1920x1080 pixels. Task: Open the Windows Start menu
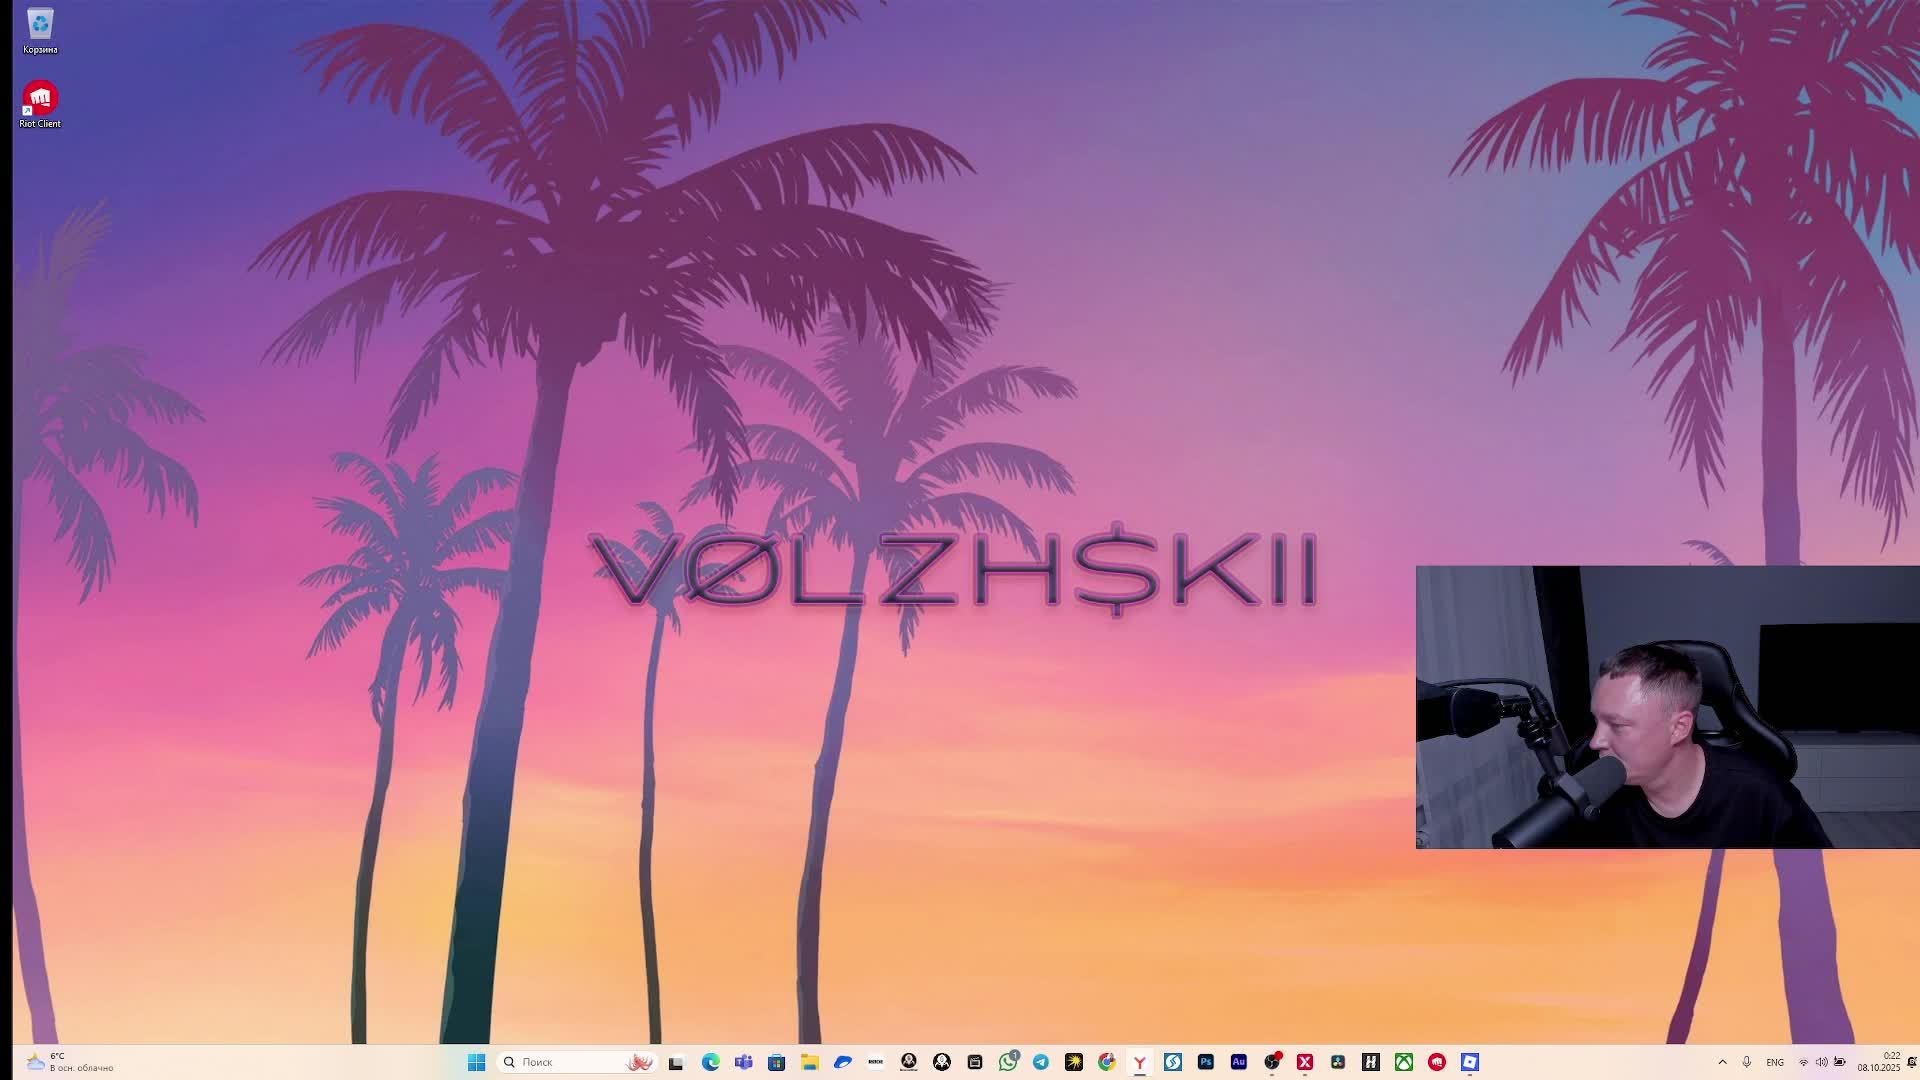(x=476, y=1062)
